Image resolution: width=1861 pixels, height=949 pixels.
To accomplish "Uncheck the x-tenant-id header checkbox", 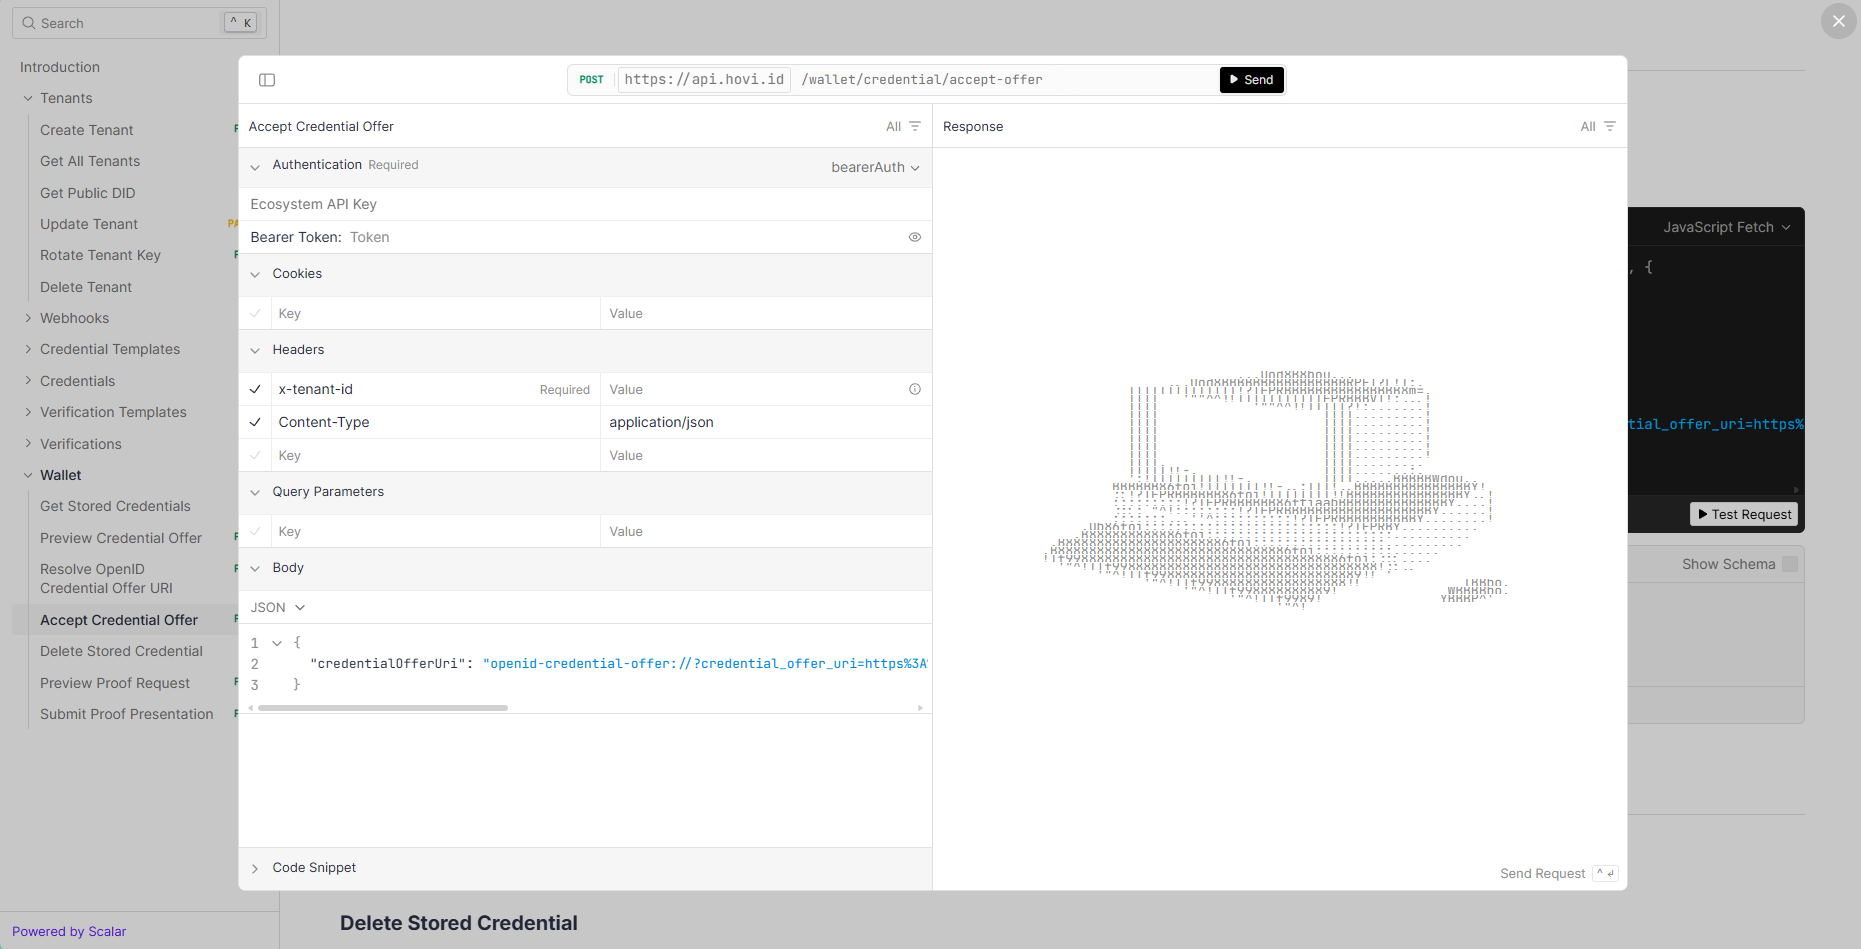I will [x=256, y=389].
